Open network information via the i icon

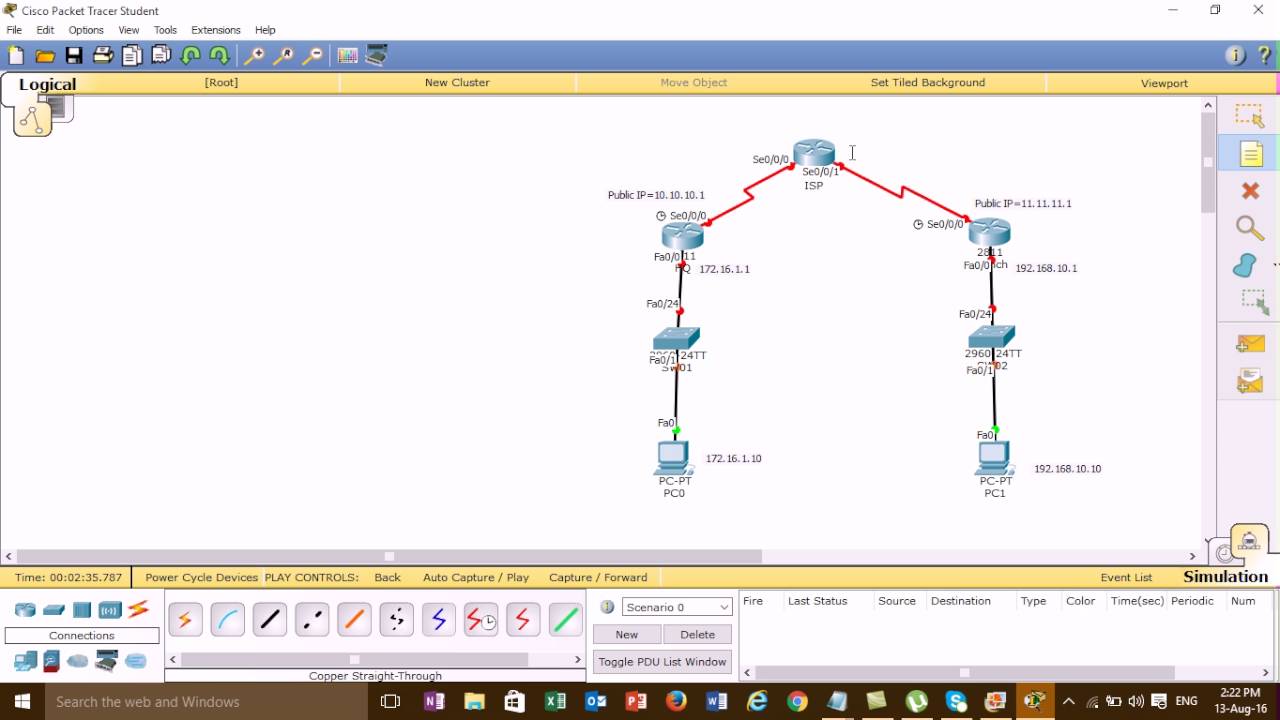(x=1236, y=56)
